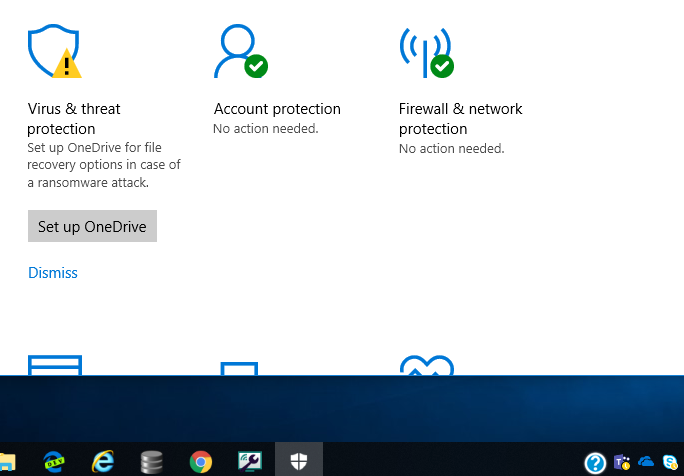
Task: Dismiss the OneDrive recommendation
Action: pos(53,273)
